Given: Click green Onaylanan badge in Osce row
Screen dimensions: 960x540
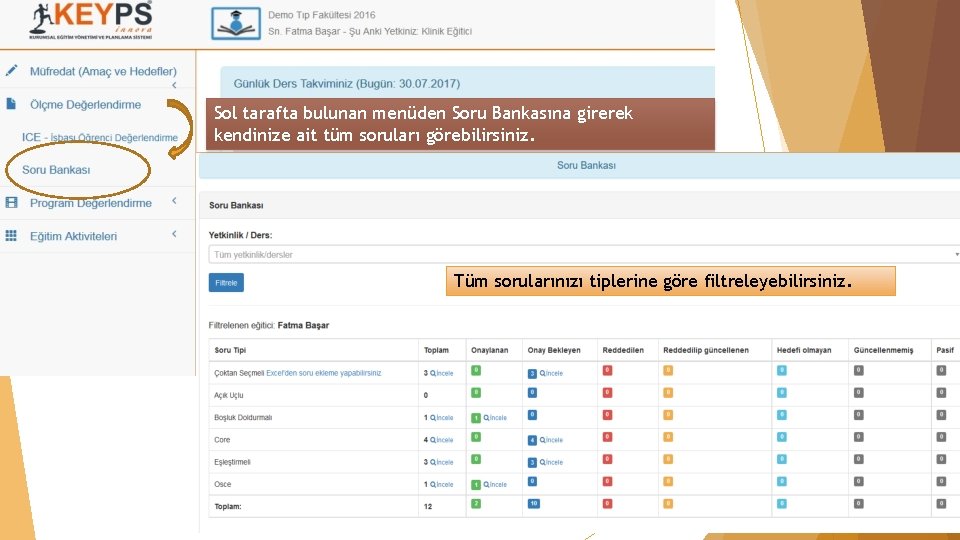Looking at the screenshot, I should [476, 484].
